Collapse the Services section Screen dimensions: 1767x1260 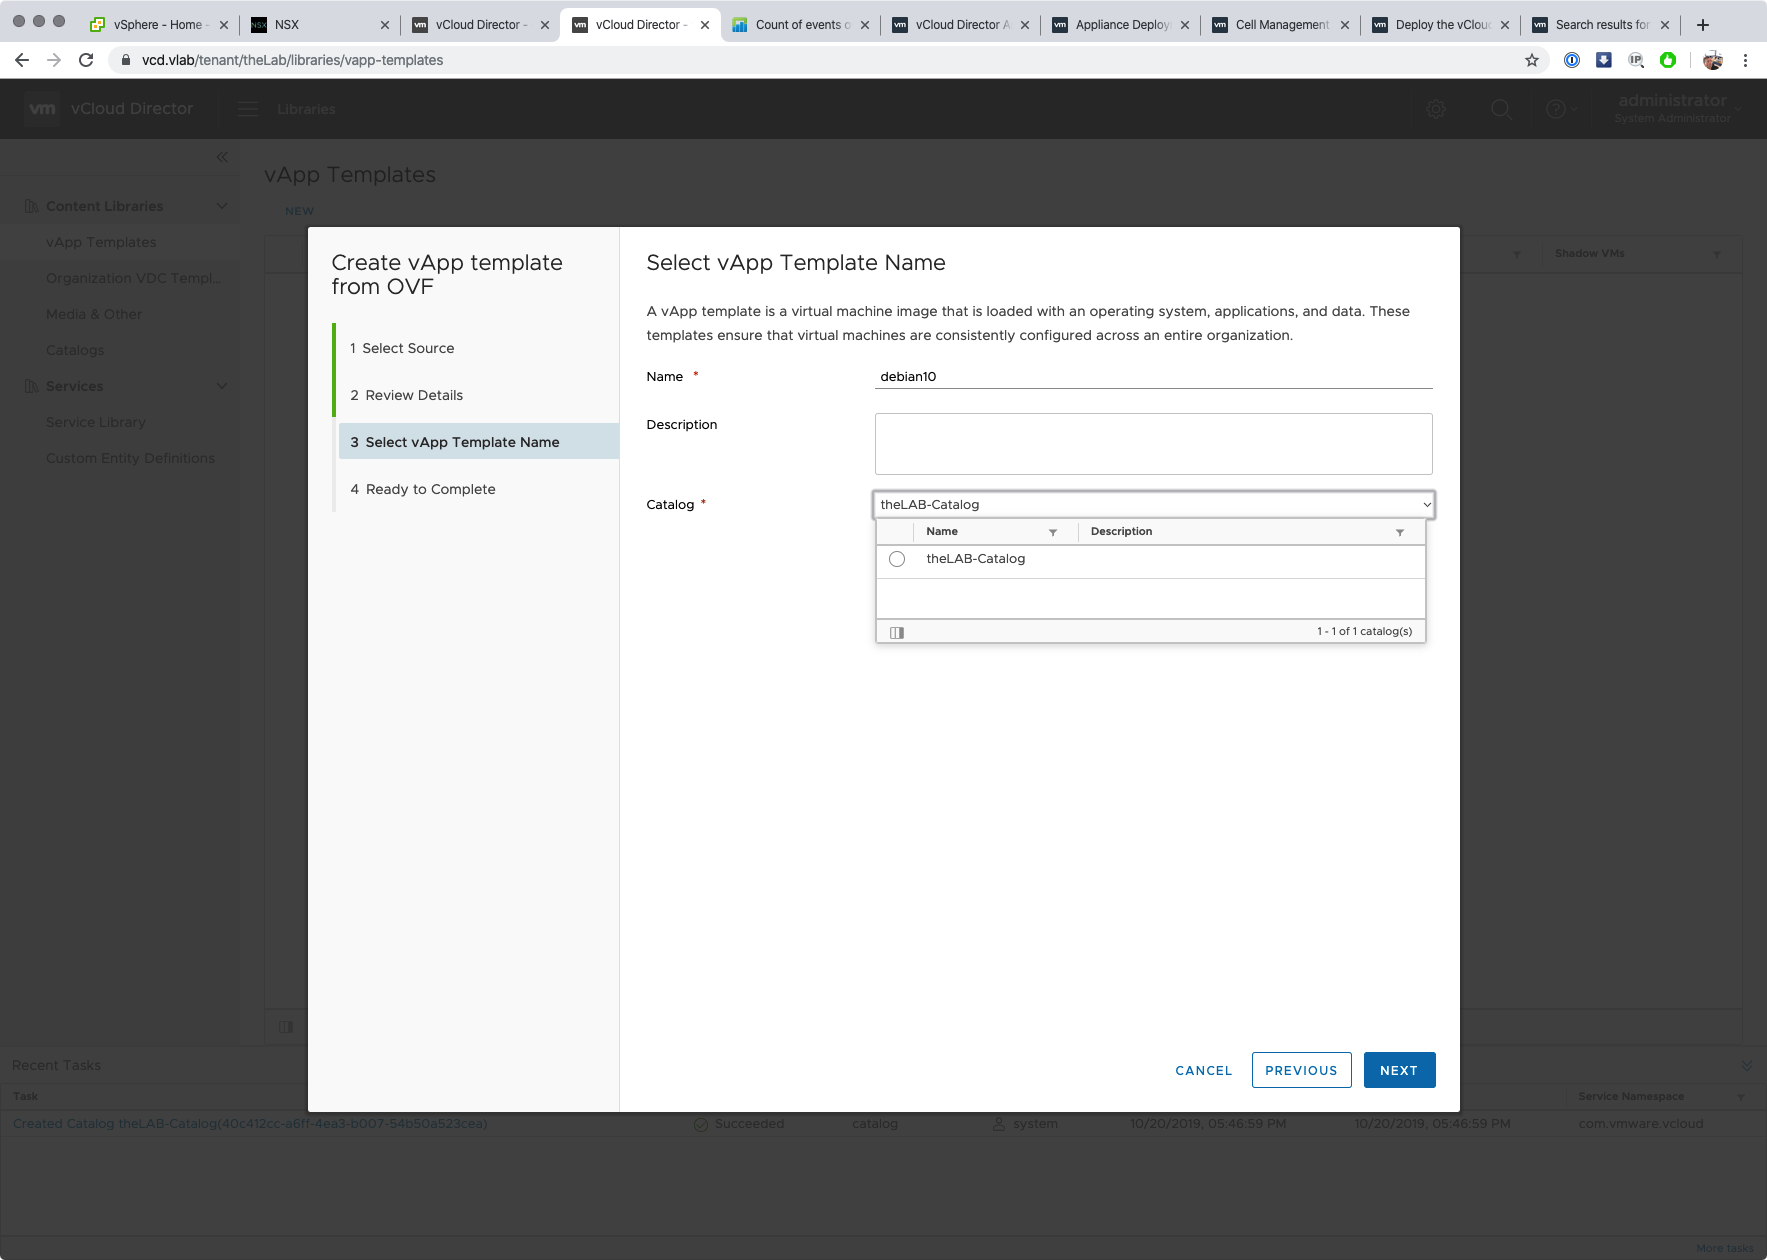pos(222,386)
